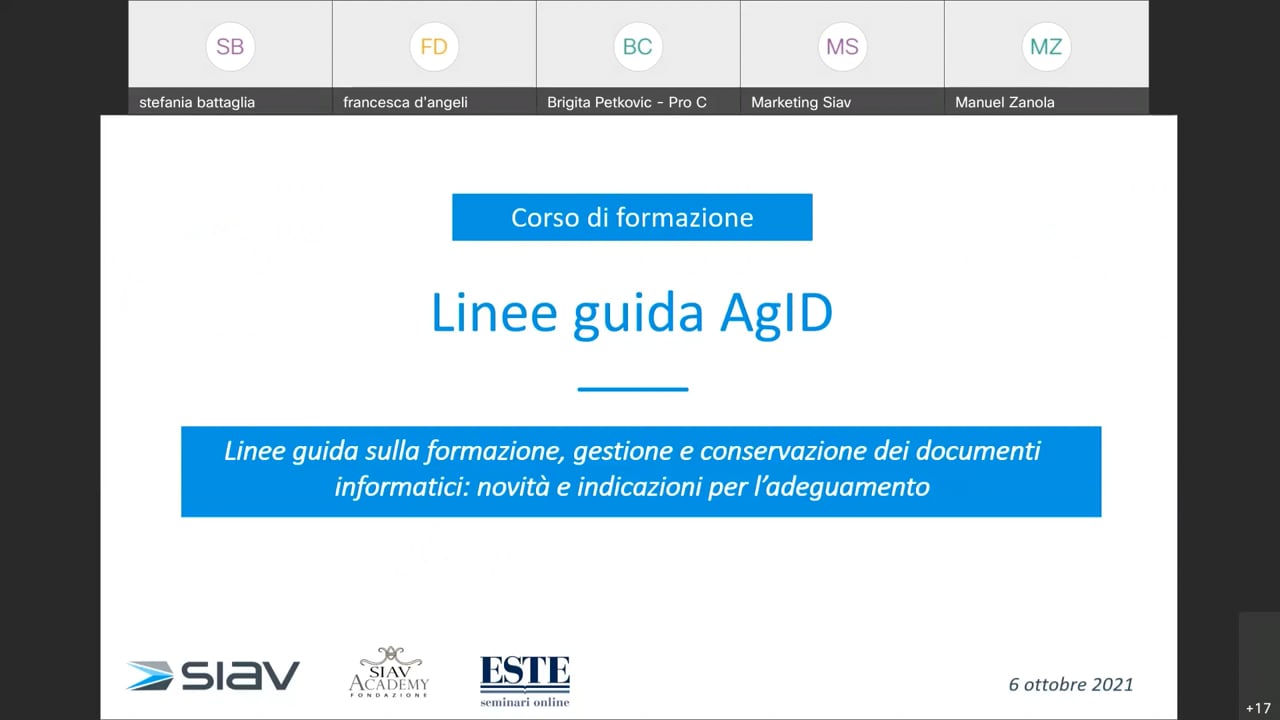
Task: Click the ESTE seminari online logo
Action: [x=525, y=681]
